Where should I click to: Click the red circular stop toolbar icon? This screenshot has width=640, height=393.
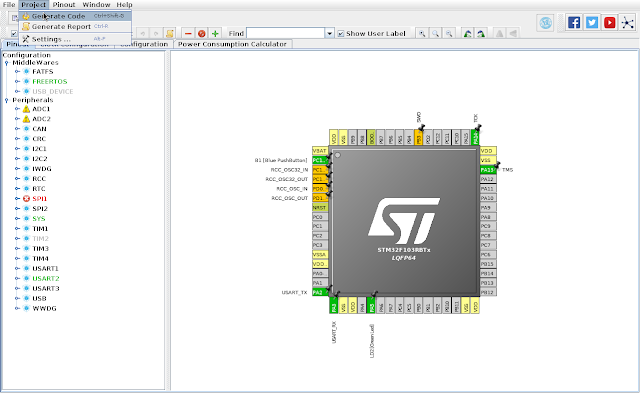tap(202, 33)
